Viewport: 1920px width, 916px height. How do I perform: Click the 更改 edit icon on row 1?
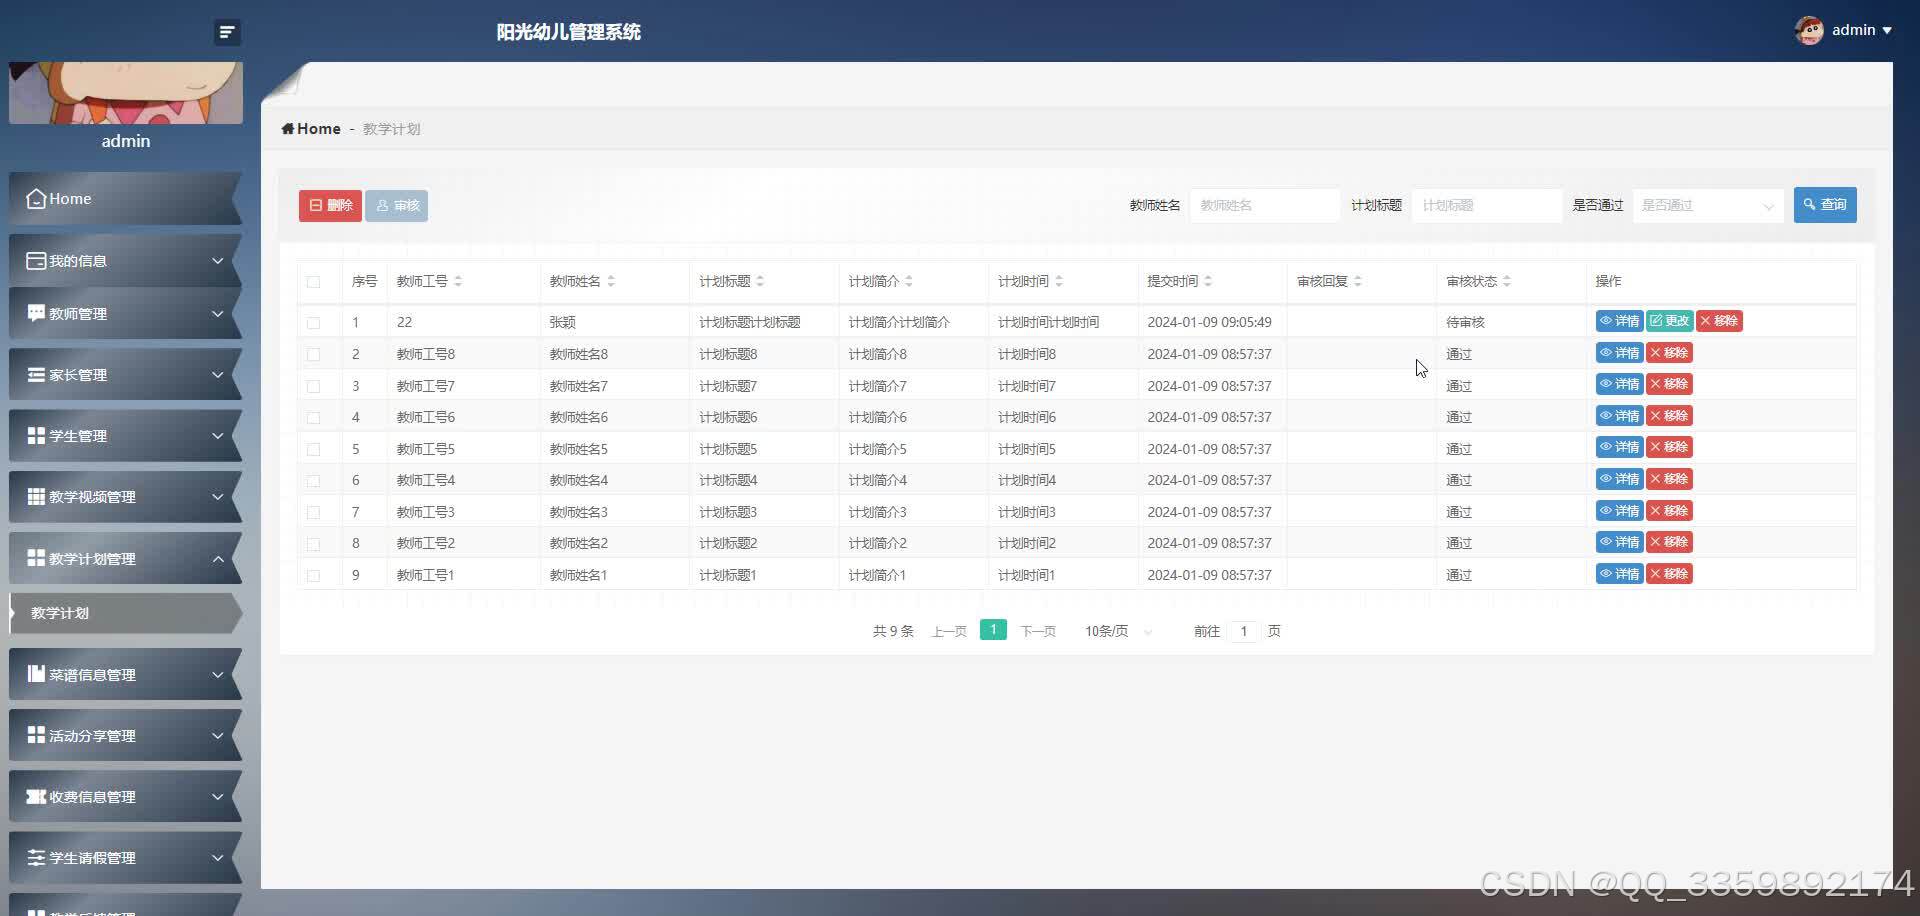tap(1669, 321)
